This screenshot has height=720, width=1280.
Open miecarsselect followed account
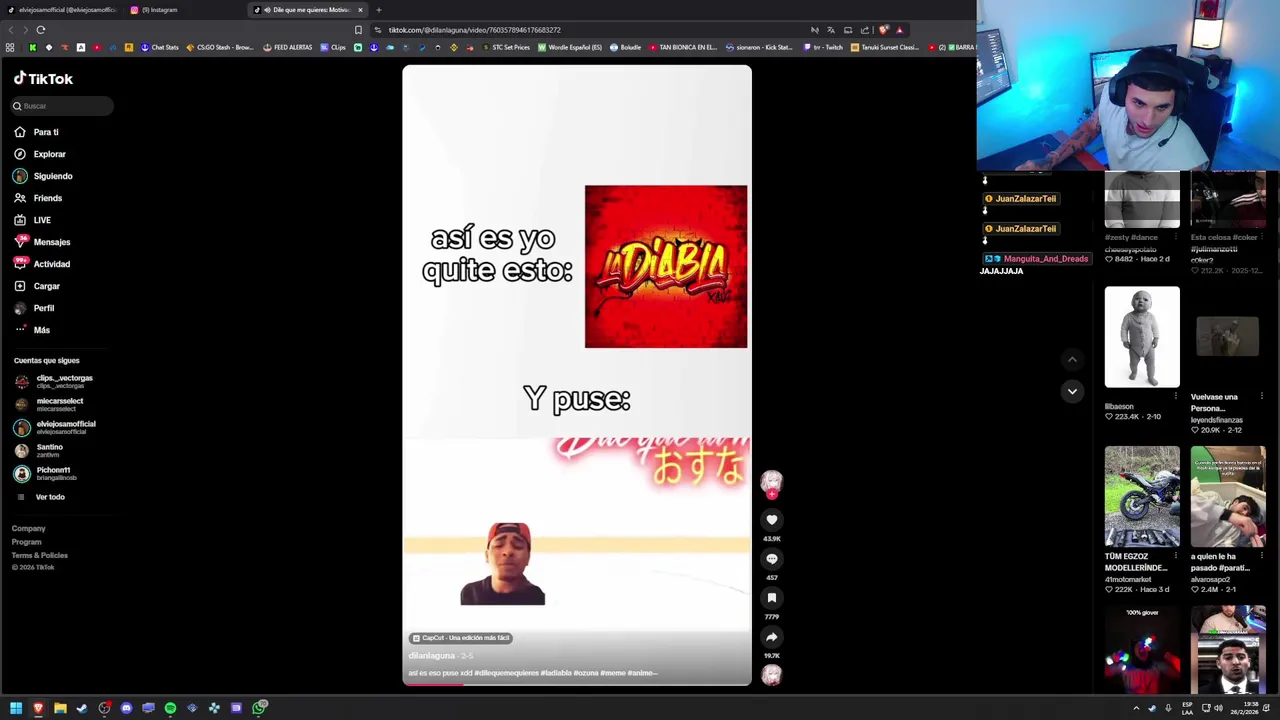click(x=49, y=404)
